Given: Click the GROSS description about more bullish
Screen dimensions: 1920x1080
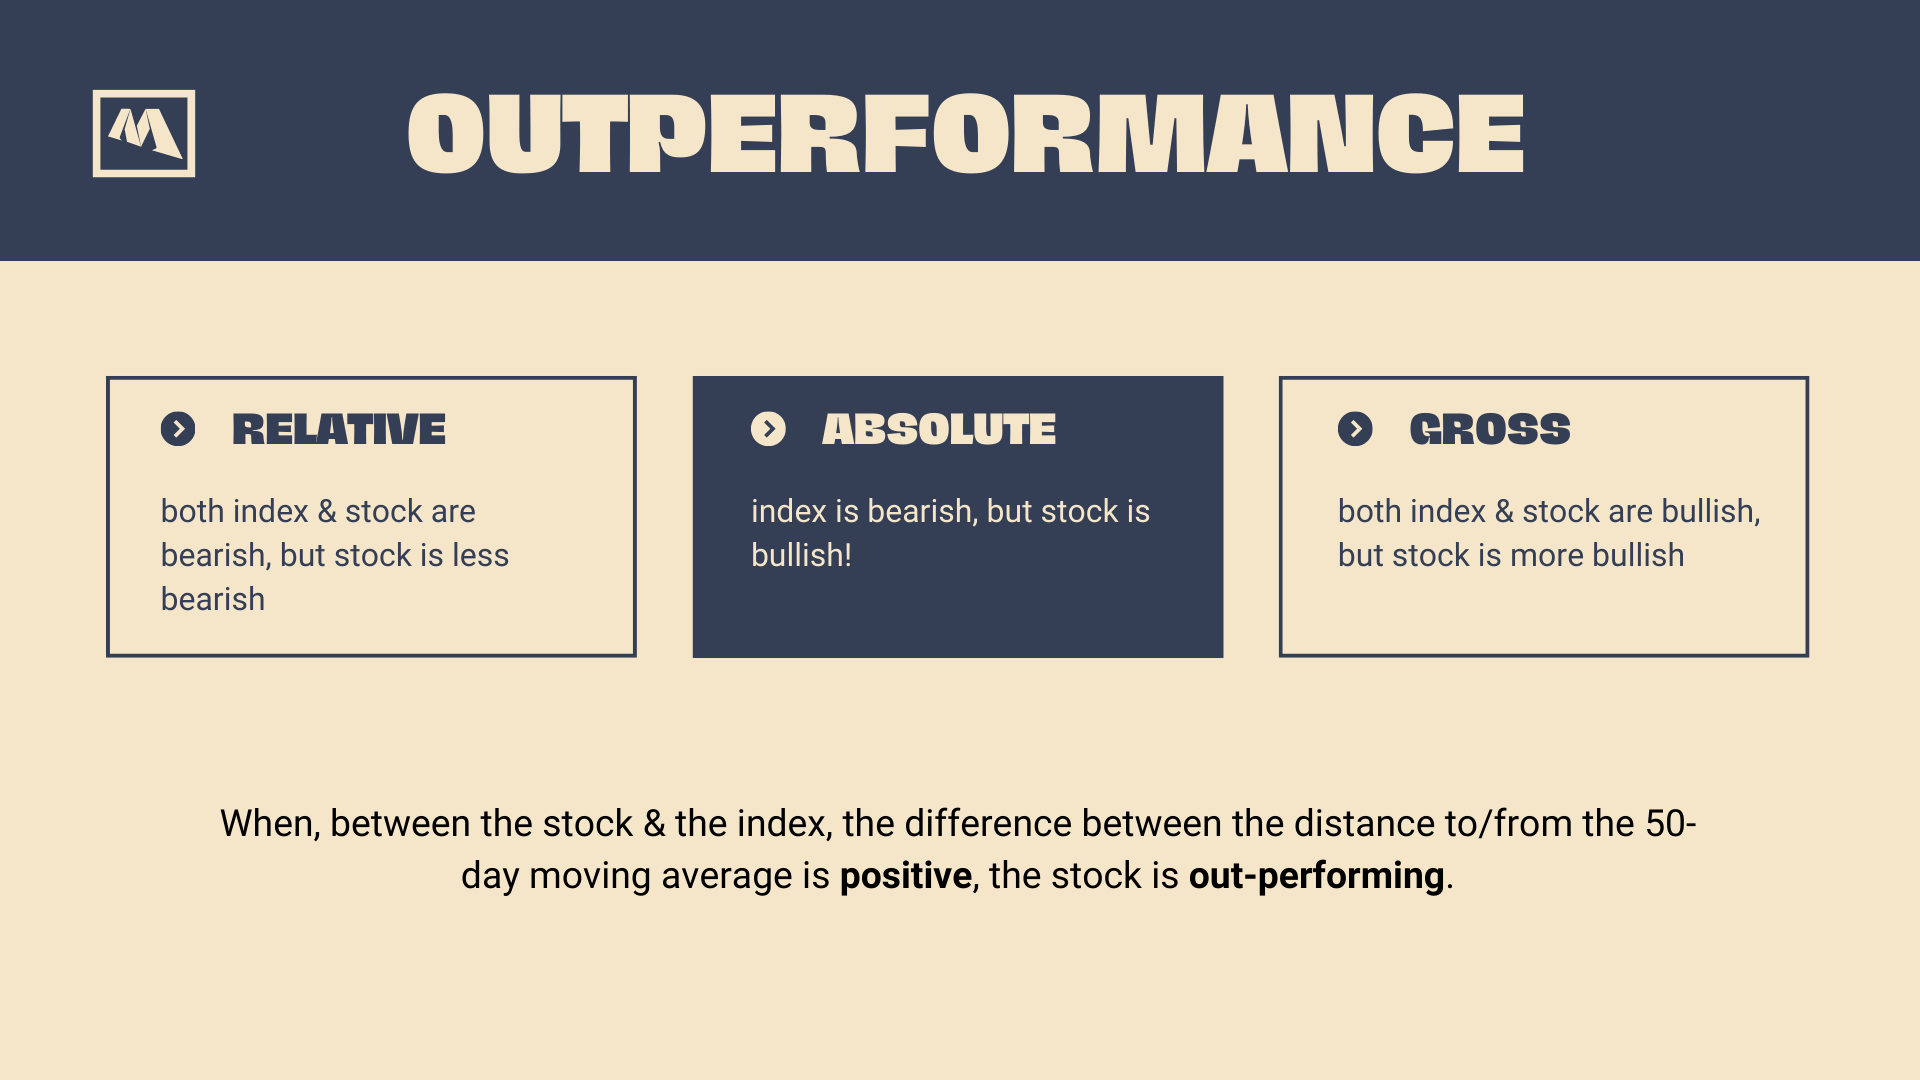Looking at the screenshot, I should (x=1549, y=533).
